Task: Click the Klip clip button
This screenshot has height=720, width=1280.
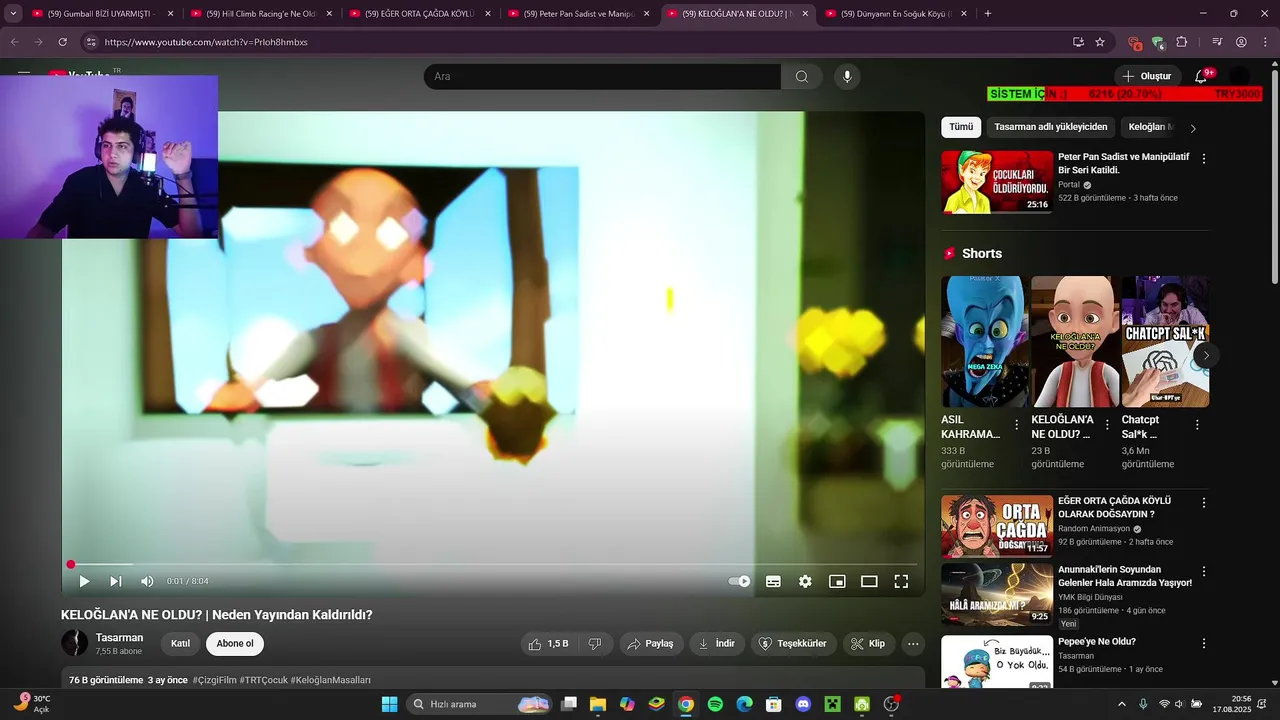Action: pos(869,644)
